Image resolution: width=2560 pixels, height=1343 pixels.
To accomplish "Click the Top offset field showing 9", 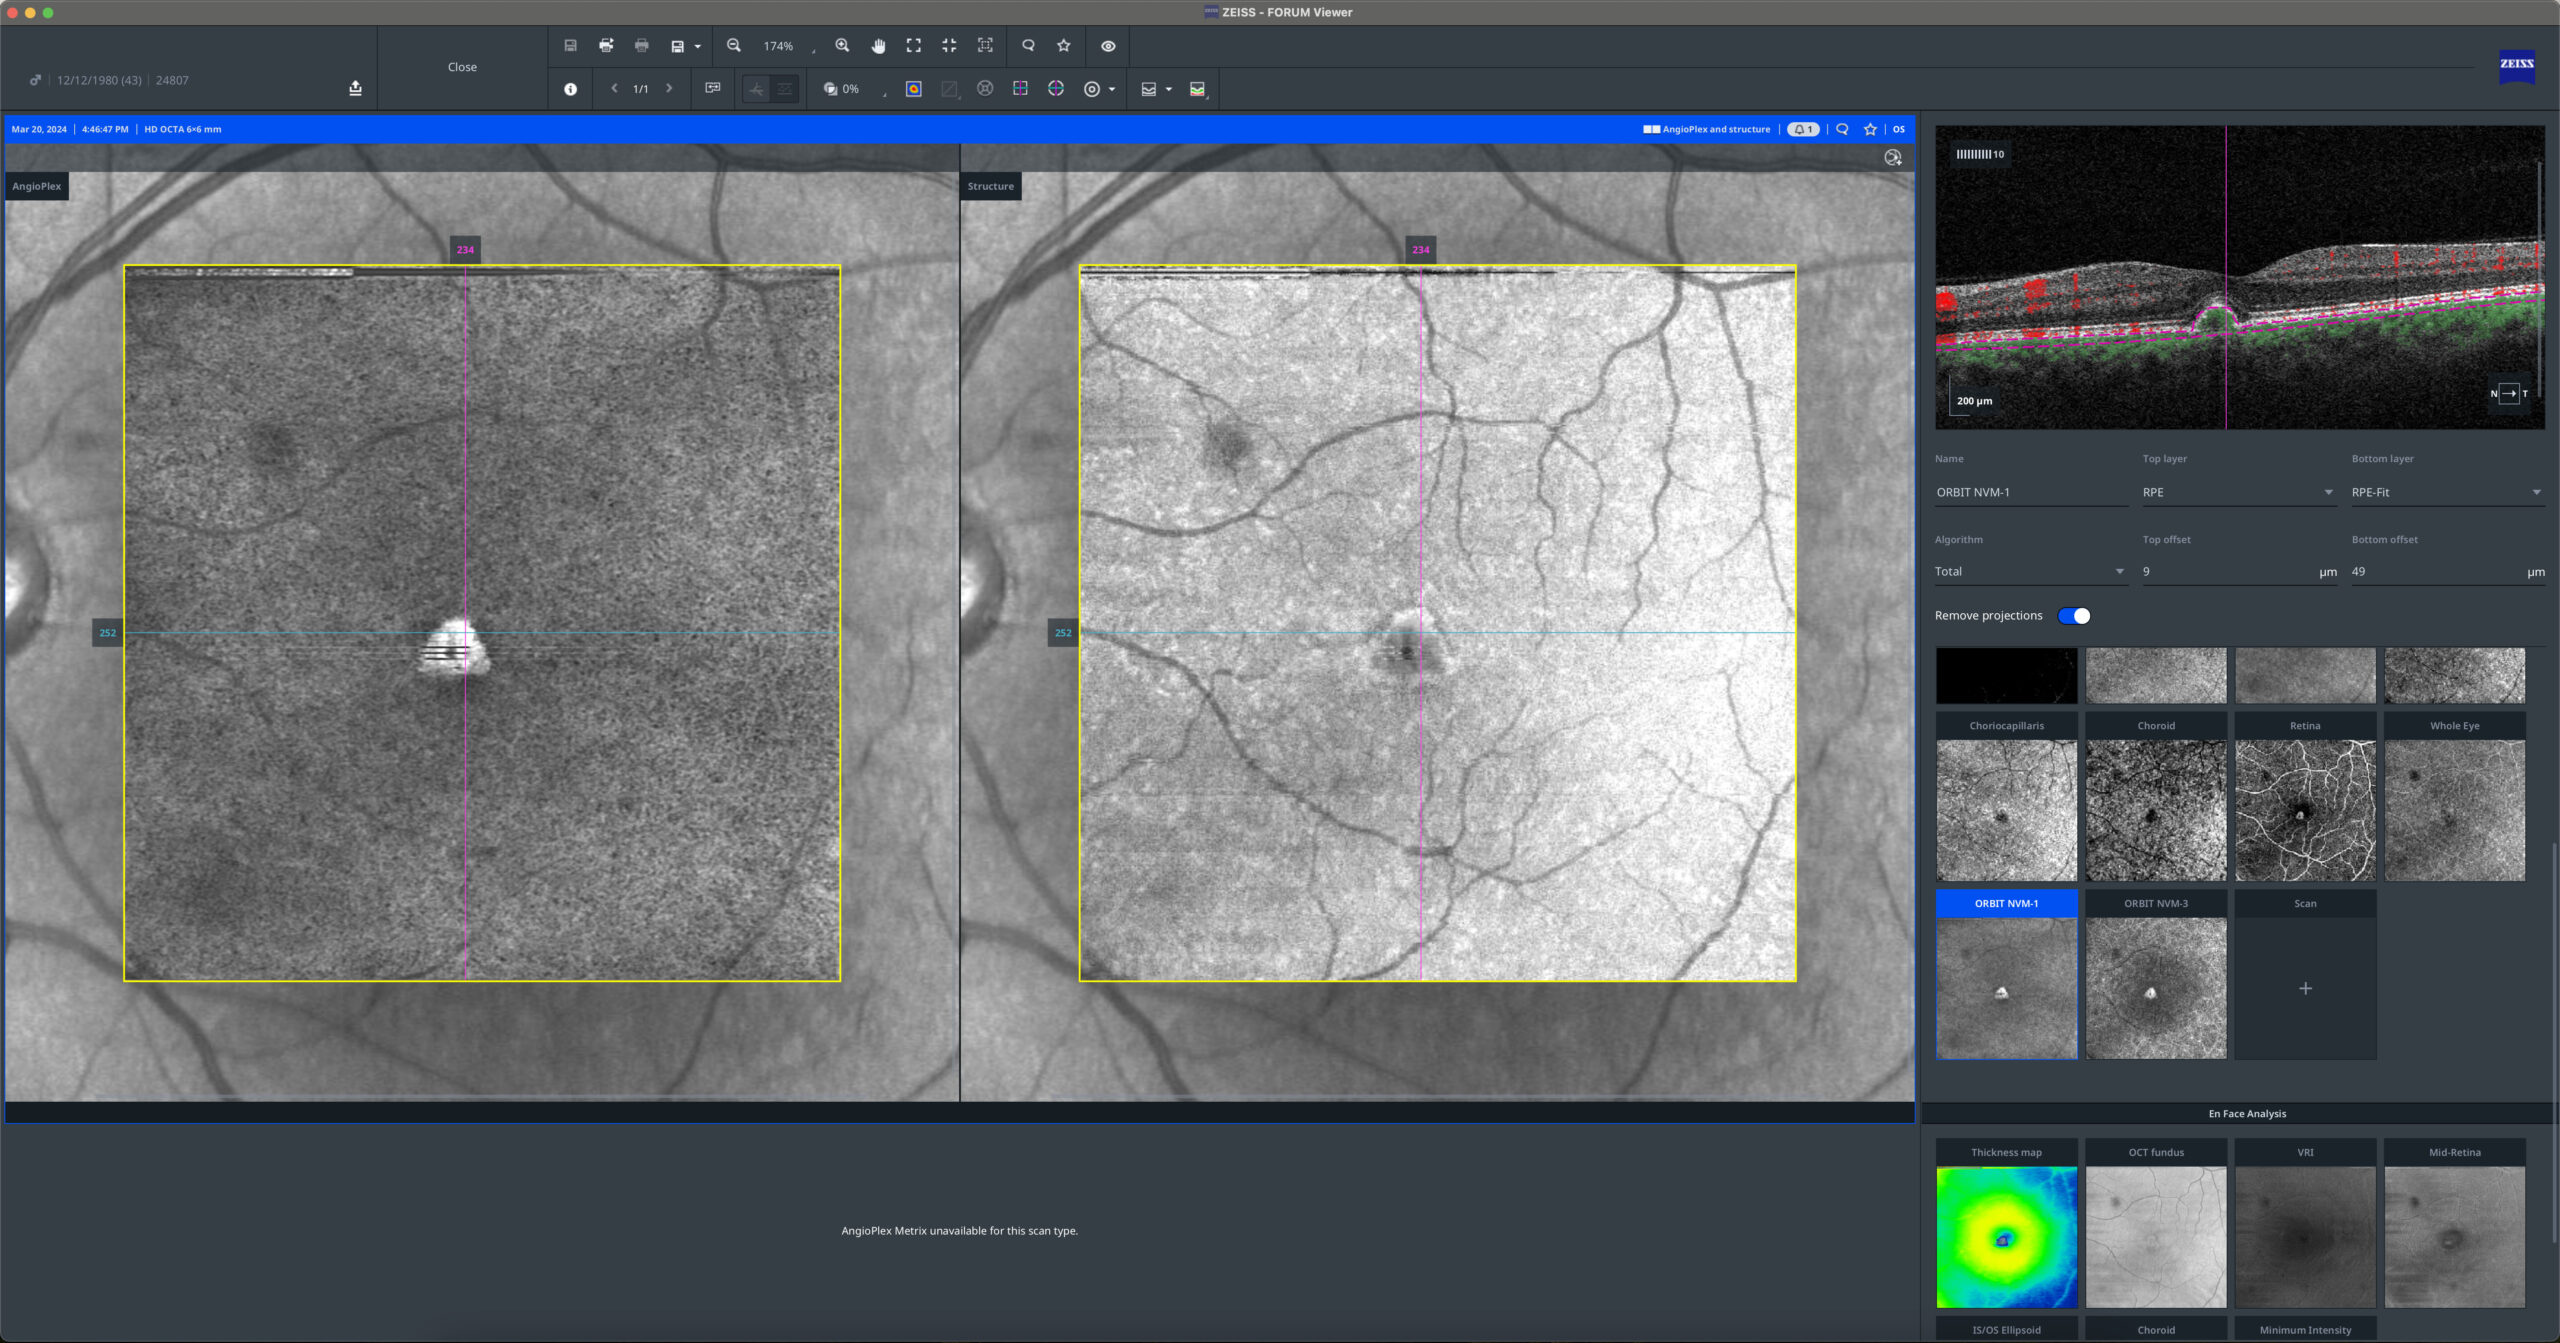I will (2238, 571).
